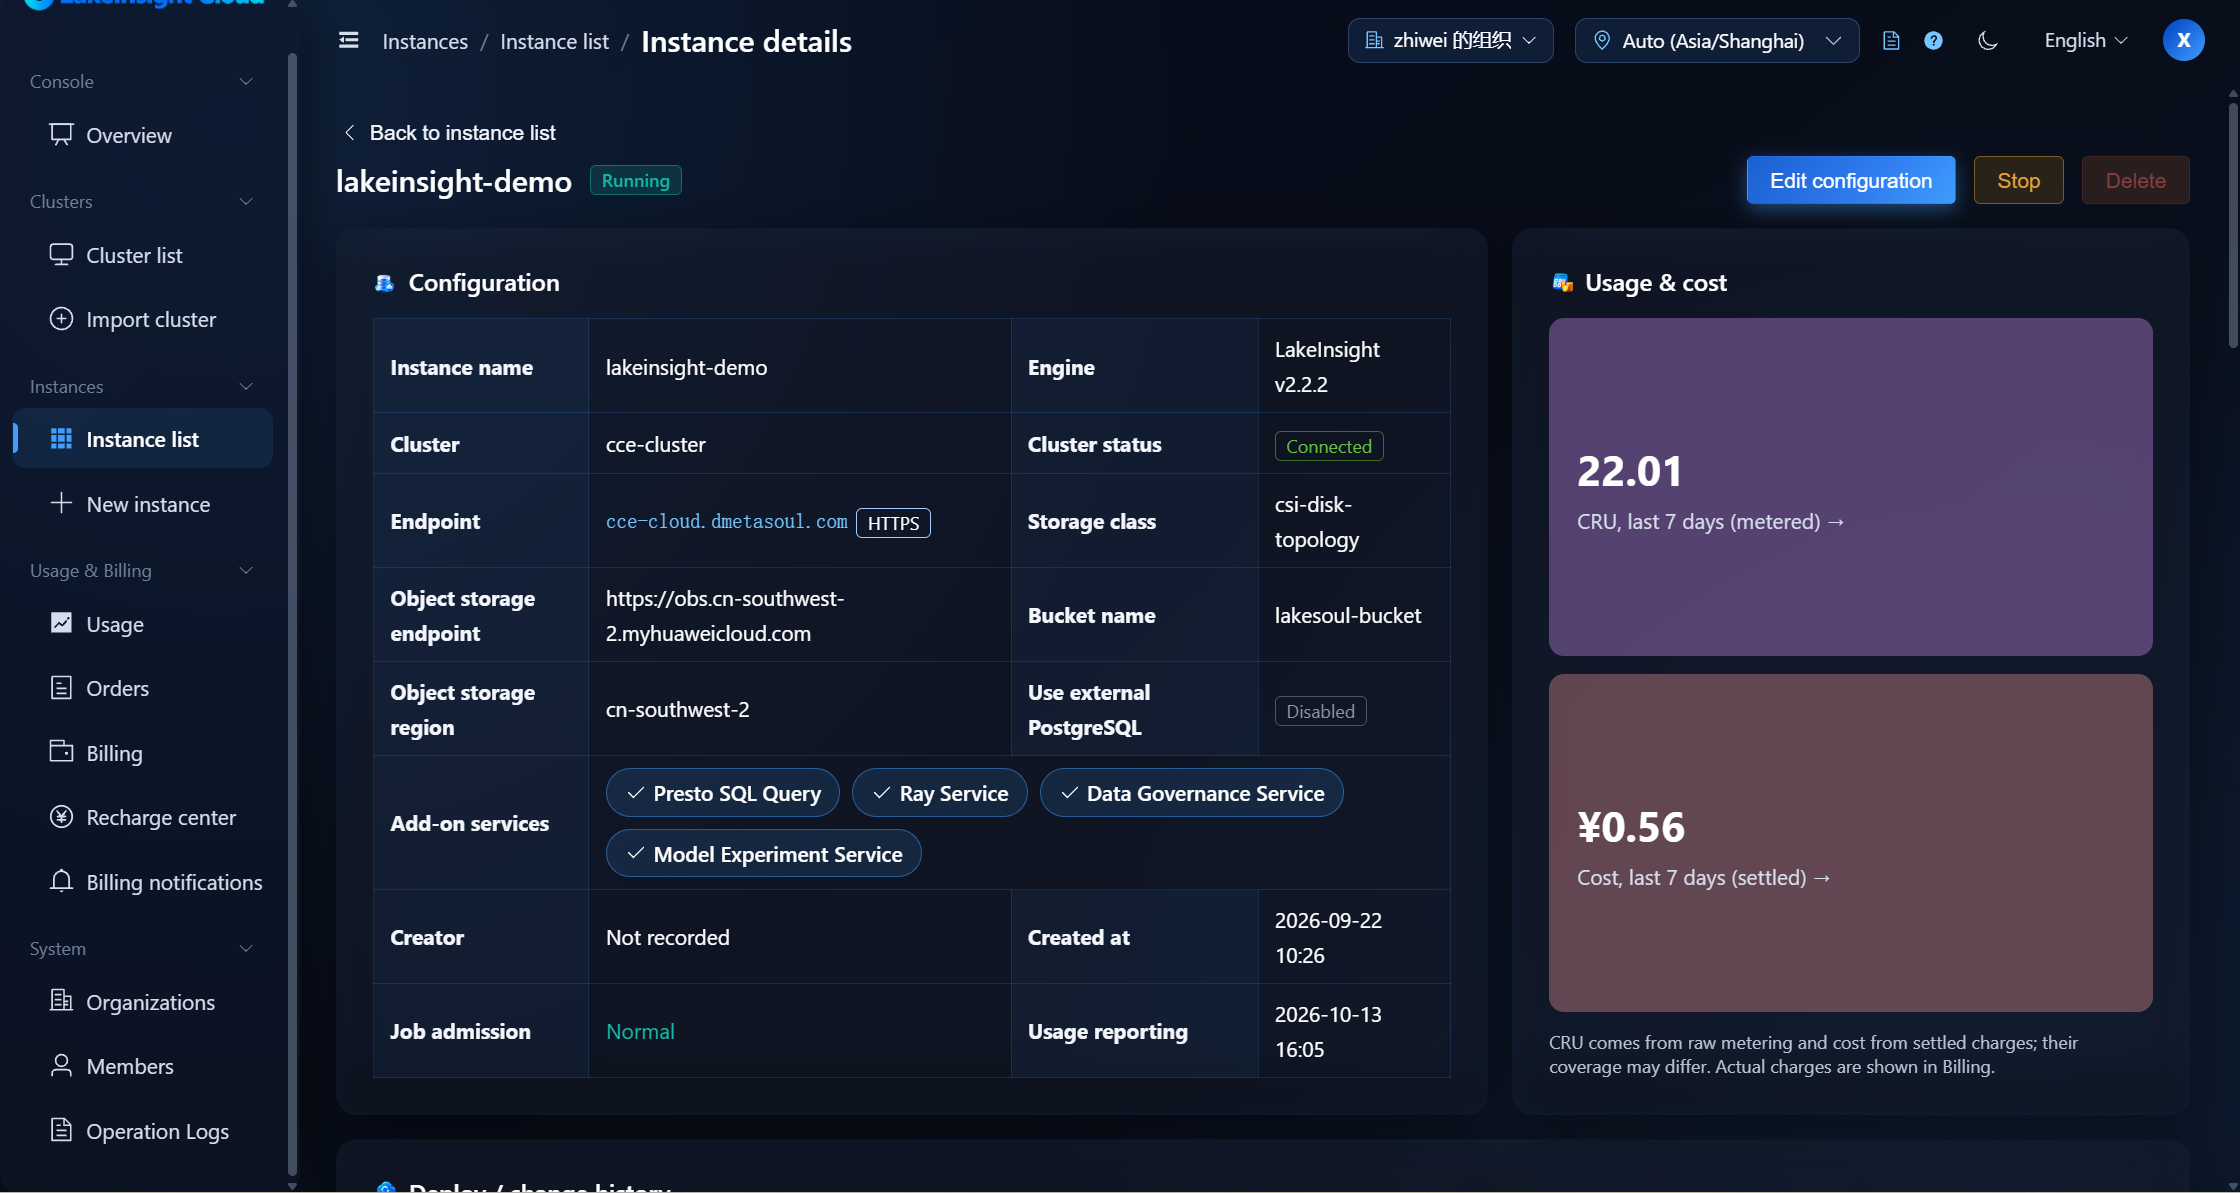The width and height of the screenshot is (2240, 1193).
Task: Select Instance list in sidebar
Action: coord(142,439)
